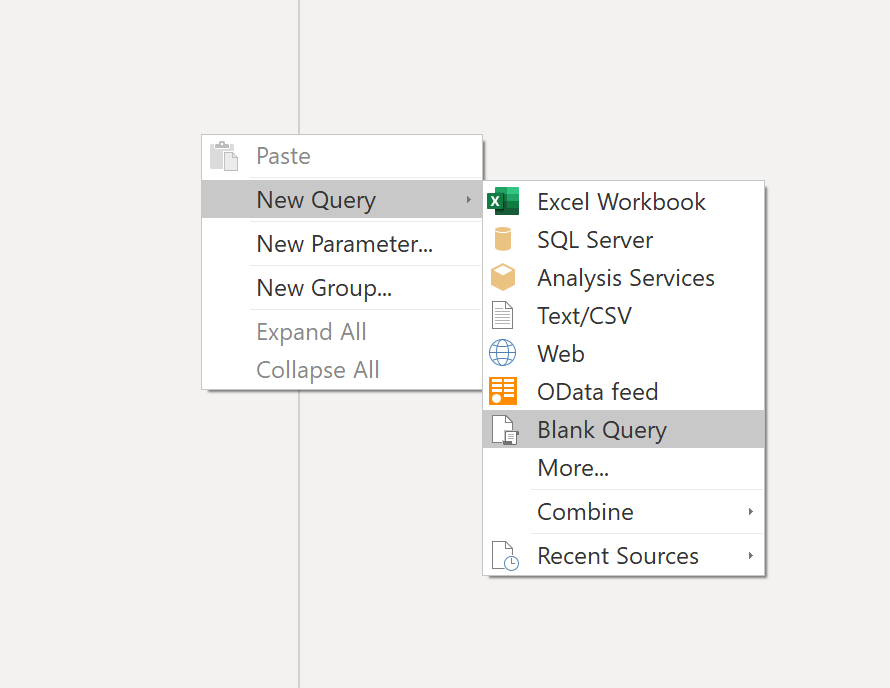Click the Excel Workbook icon
The image size is (890, 688).
[503, 201]
